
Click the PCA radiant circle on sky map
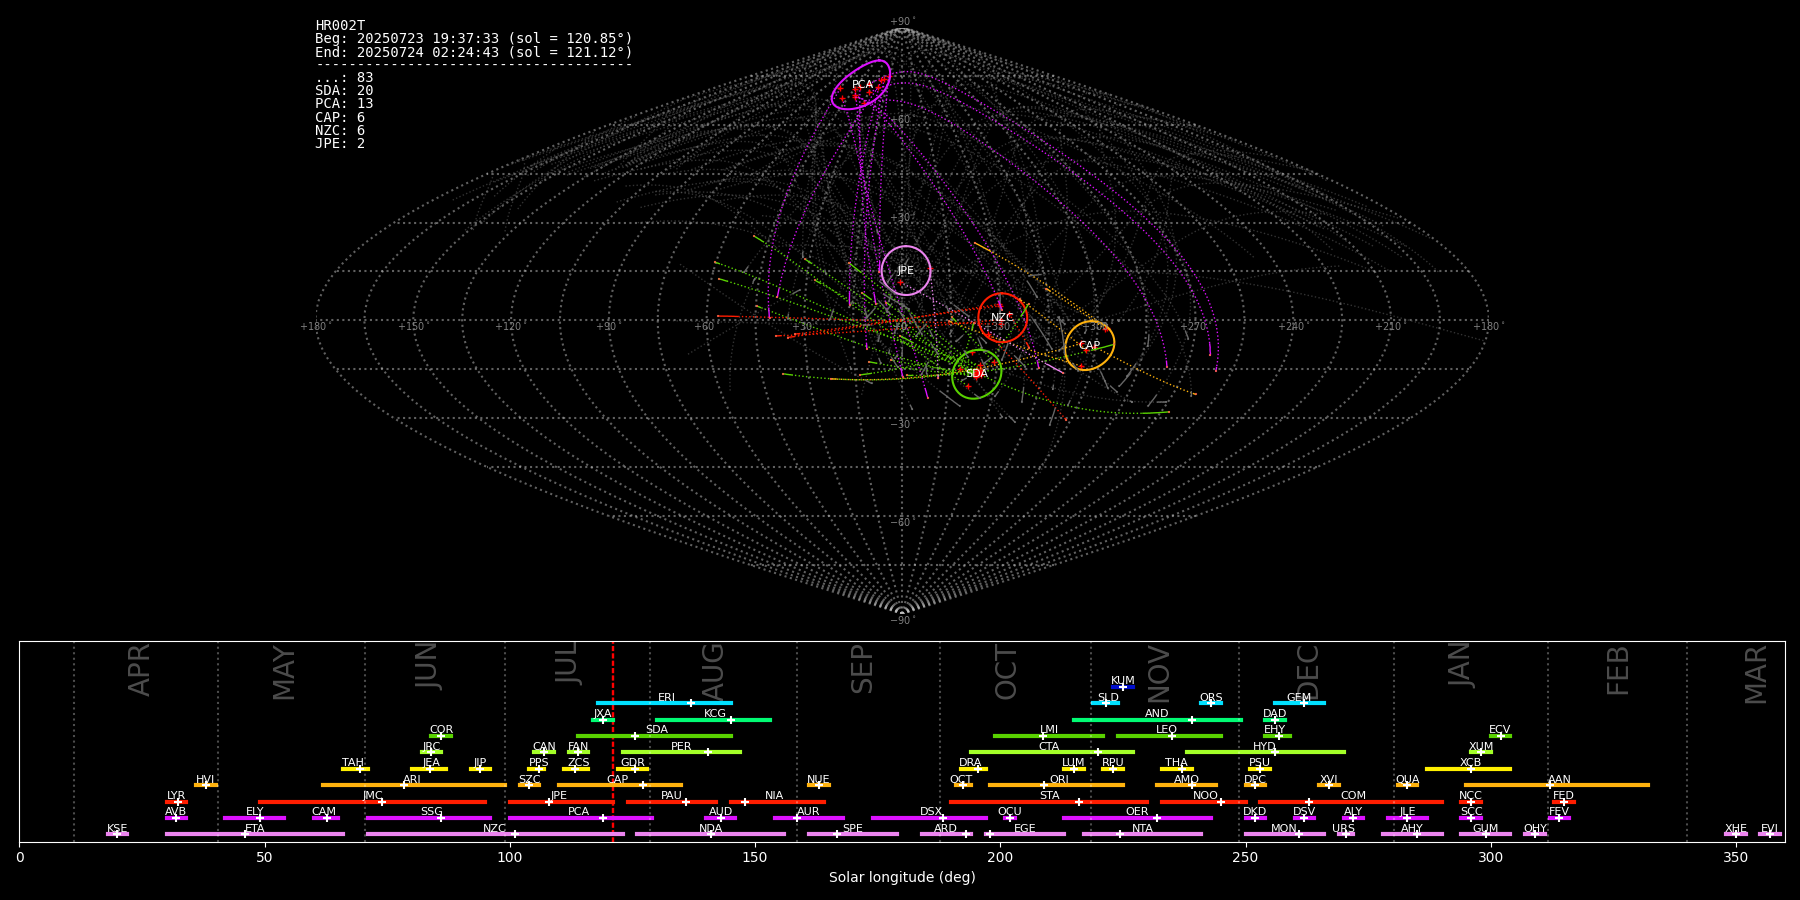[861, 85]
